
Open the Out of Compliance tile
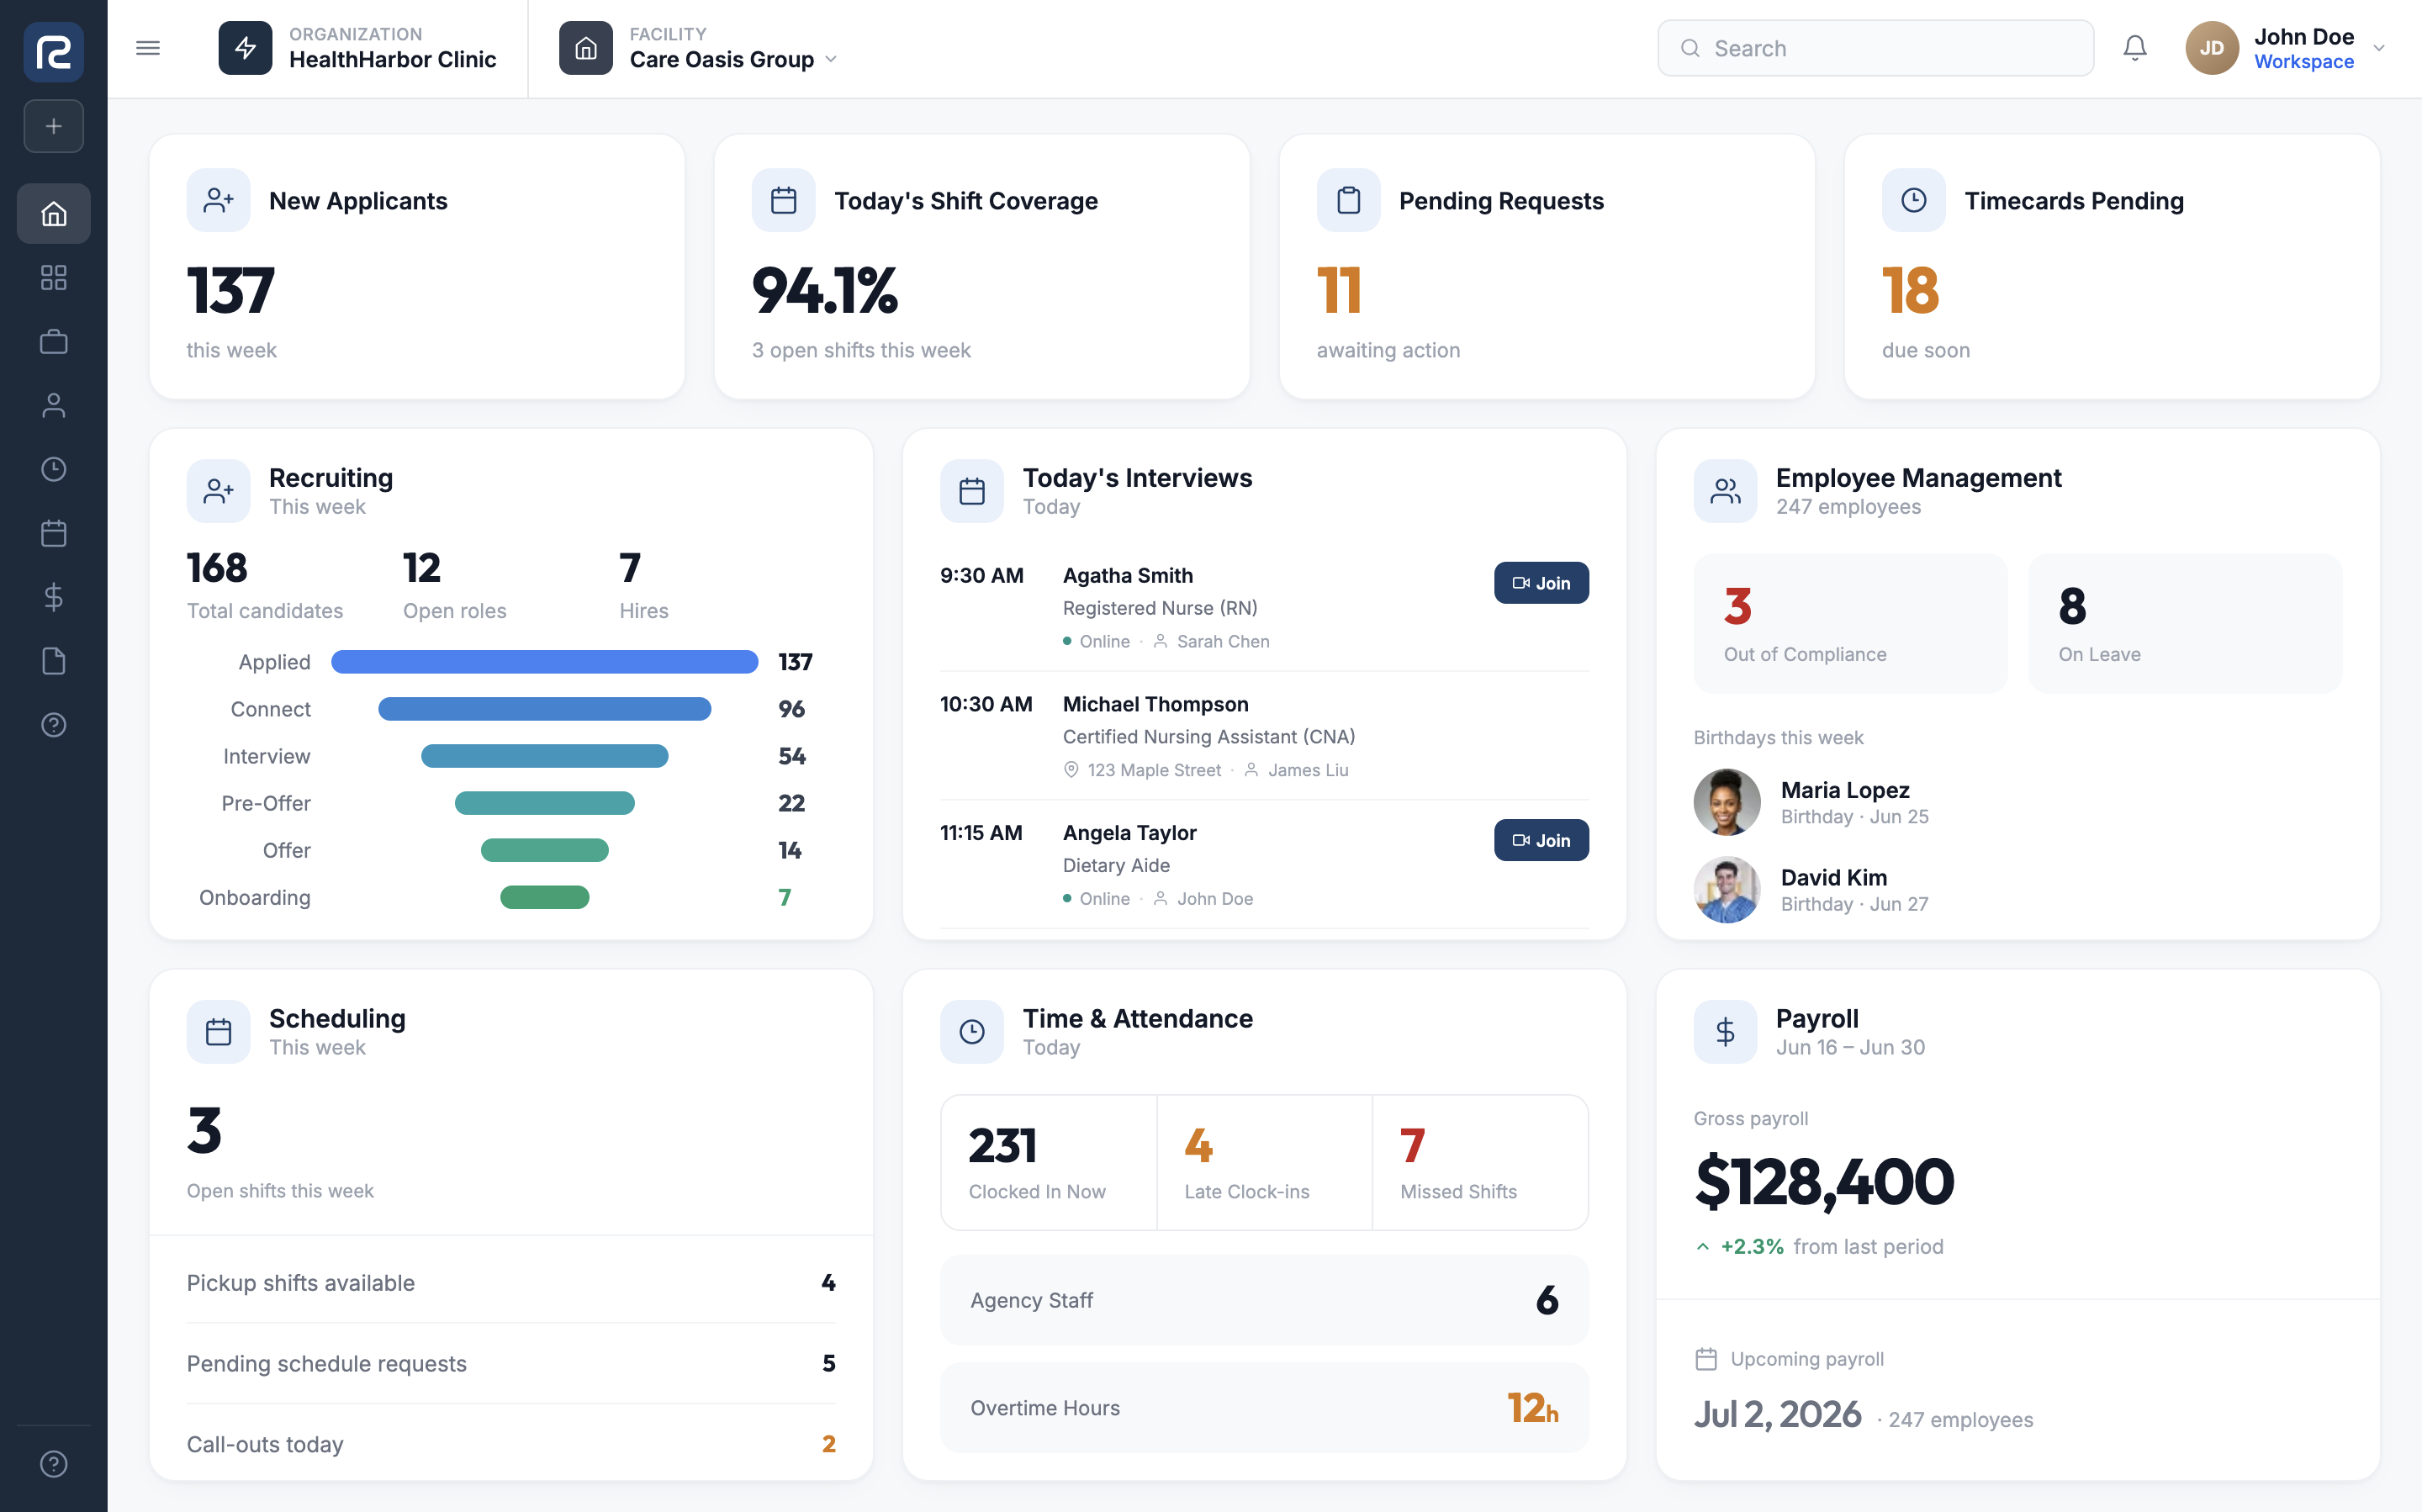(1850, 623)
